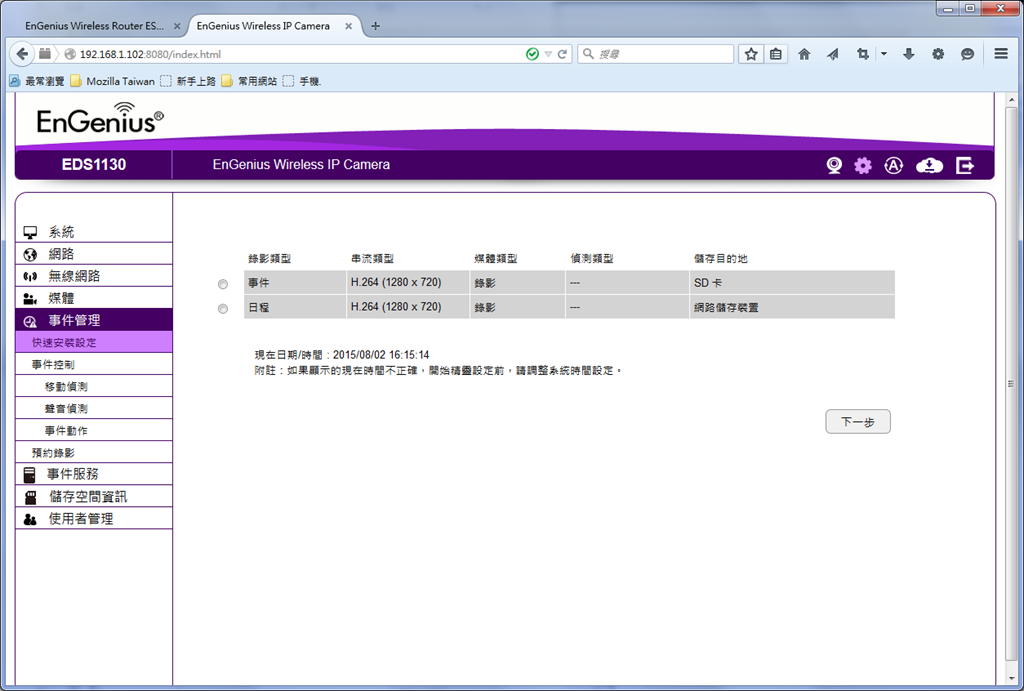
Task: Open the browser hamburger menu
Action: (x=1000, y=54)
